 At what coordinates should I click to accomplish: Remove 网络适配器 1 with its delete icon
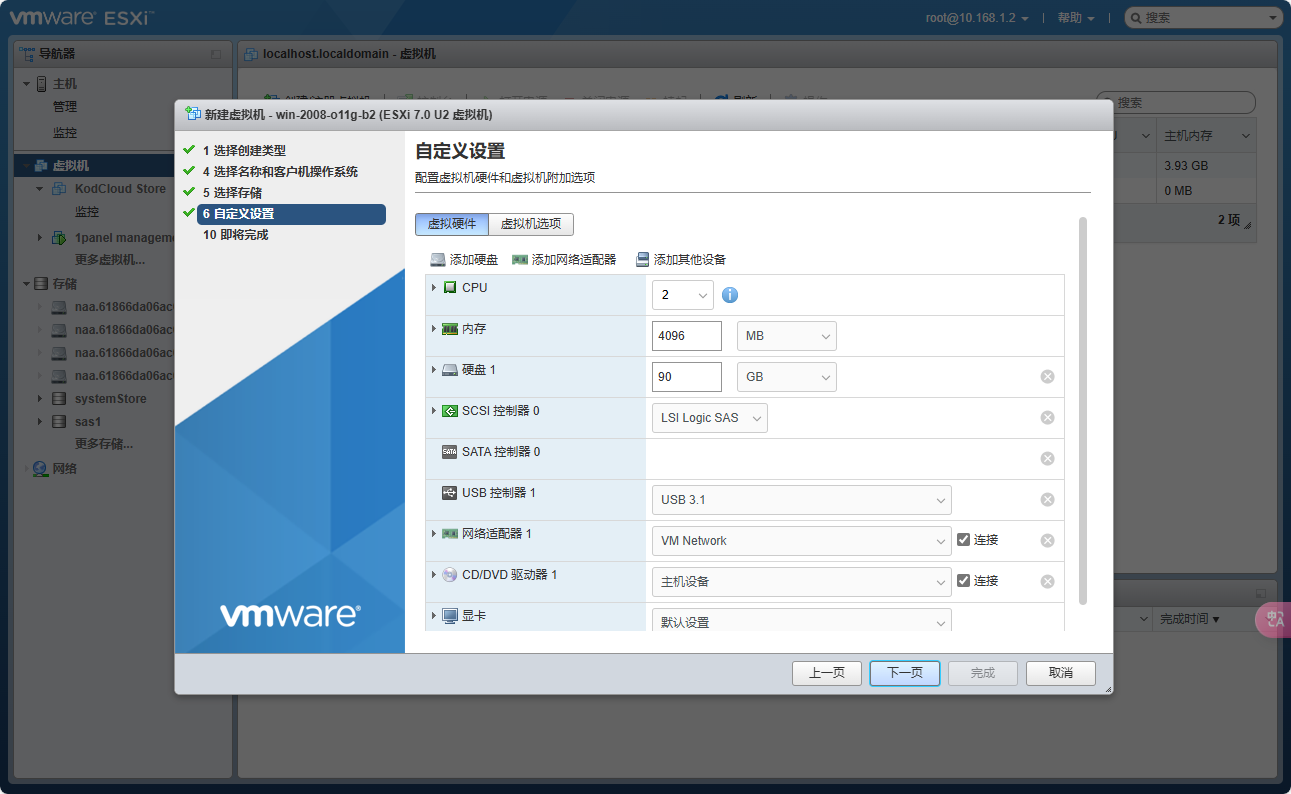click(x=1047, y=541)
